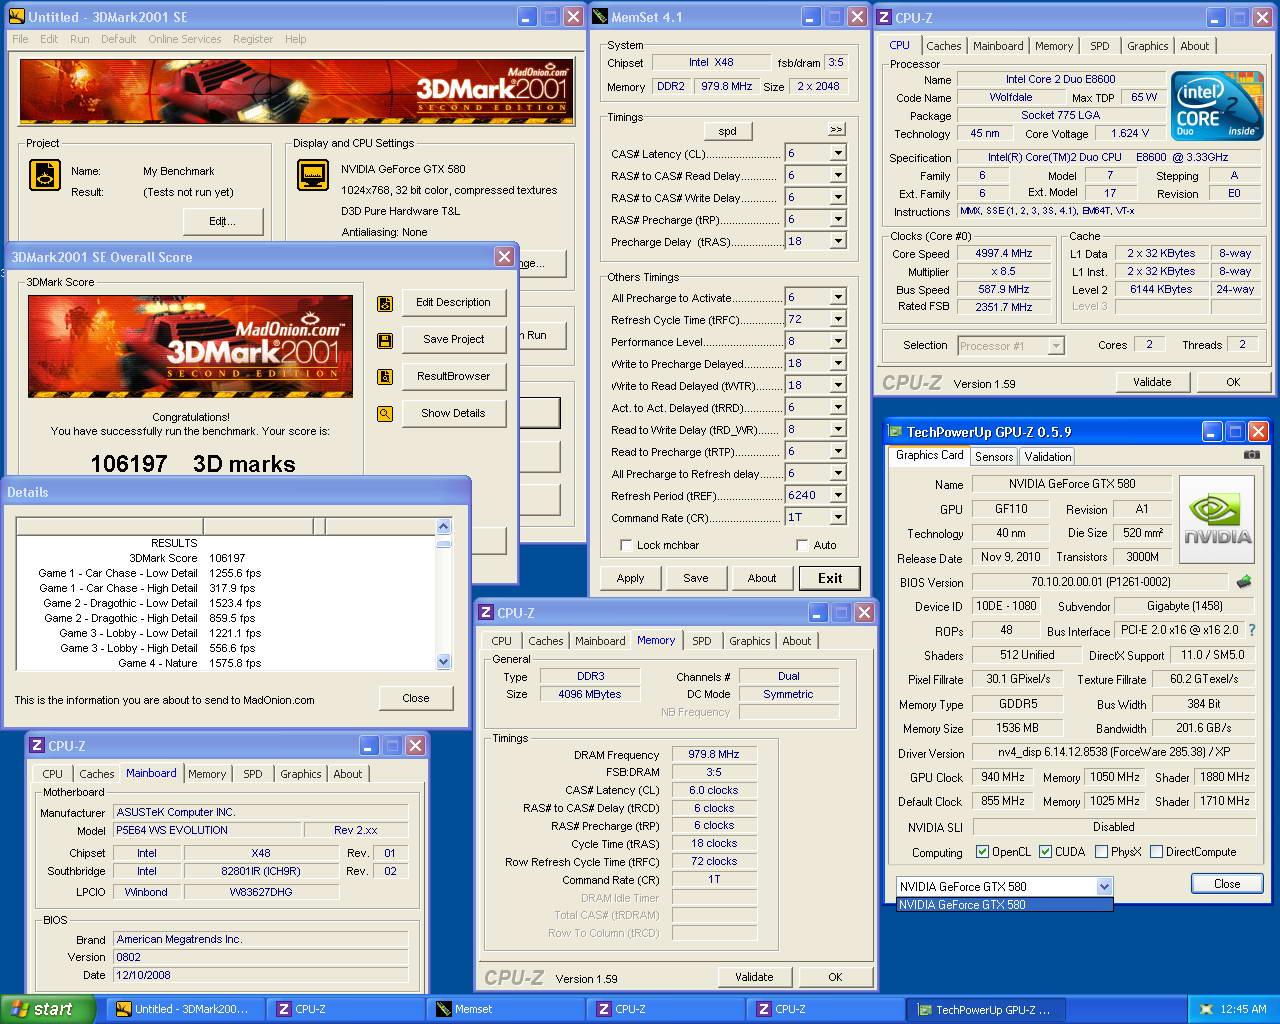Open the TechPowerUp GPU-Z taskbar item
The width and height of the screenshot is (1280, 1024).
(985, 1009)
